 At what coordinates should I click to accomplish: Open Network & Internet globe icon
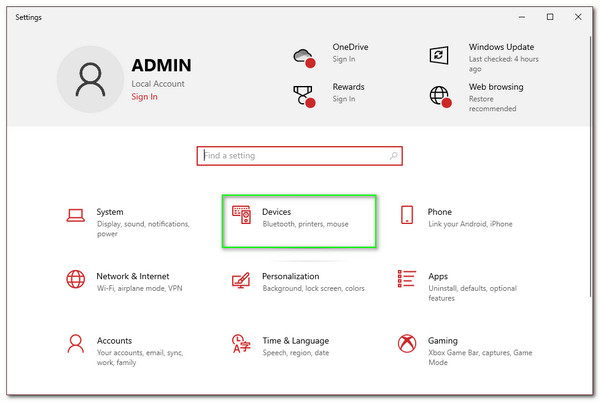(x=75, y=280)
